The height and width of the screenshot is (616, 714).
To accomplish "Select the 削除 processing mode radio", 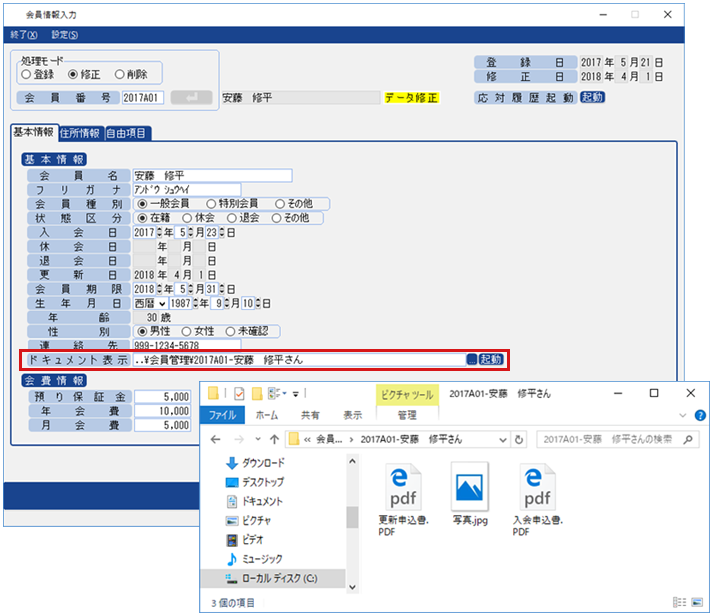I will (131, 74).
